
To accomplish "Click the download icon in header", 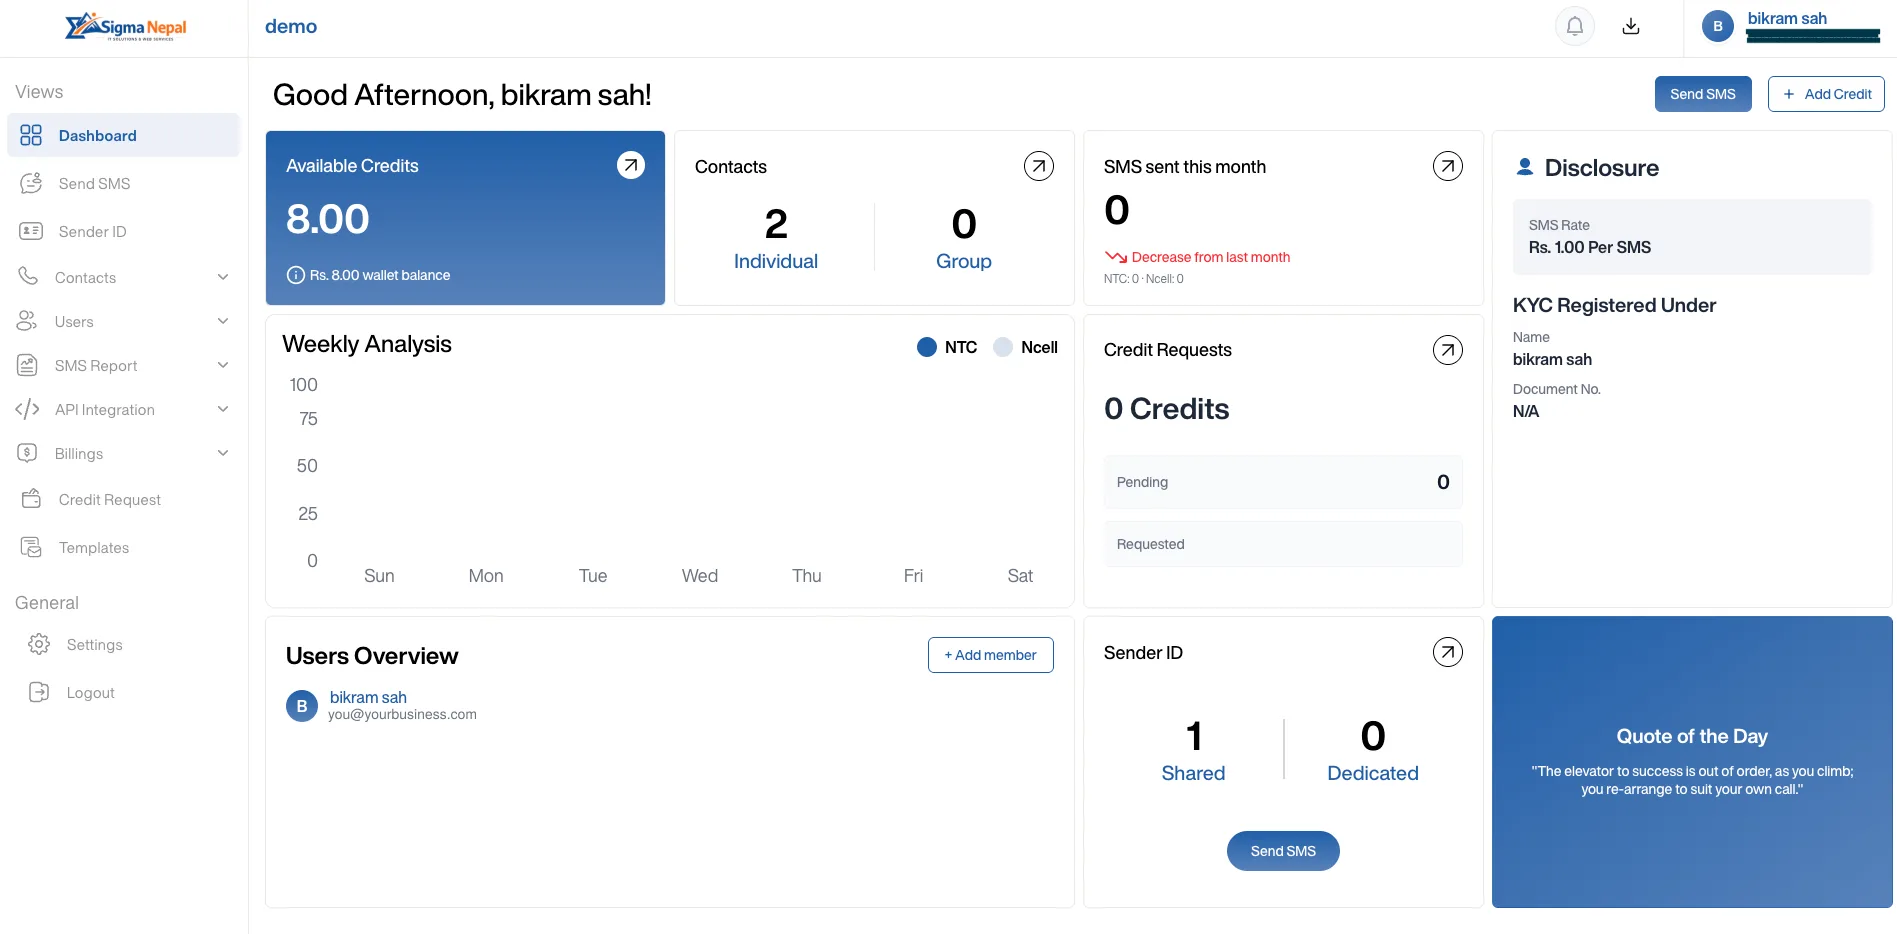I will (1631, 26).
